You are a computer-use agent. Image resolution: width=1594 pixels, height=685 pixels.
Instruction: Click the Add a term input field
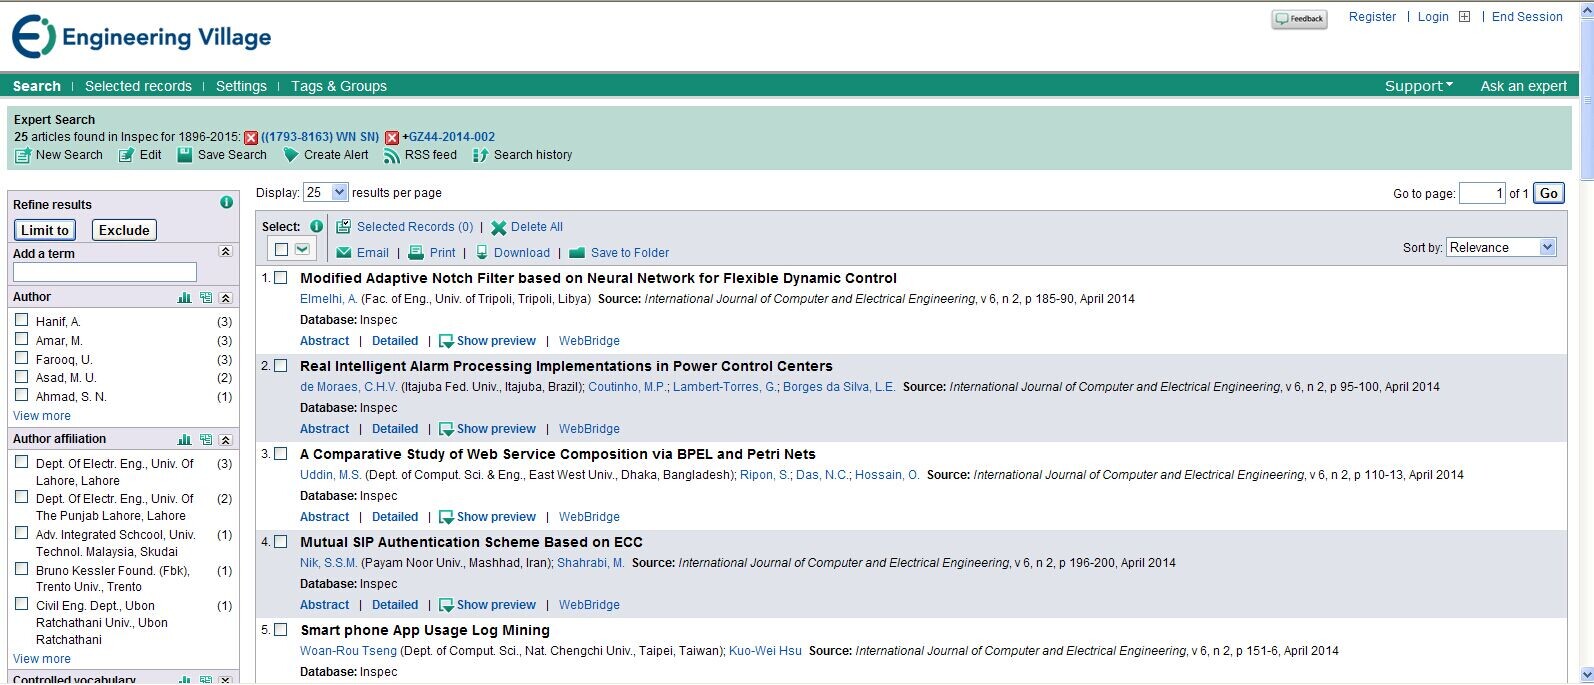coord(105,272)
